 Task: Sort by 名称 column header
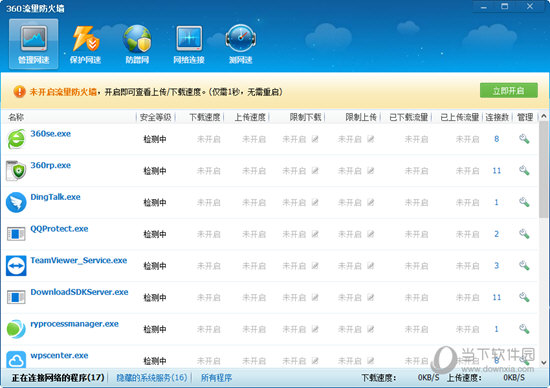point(16,117)
